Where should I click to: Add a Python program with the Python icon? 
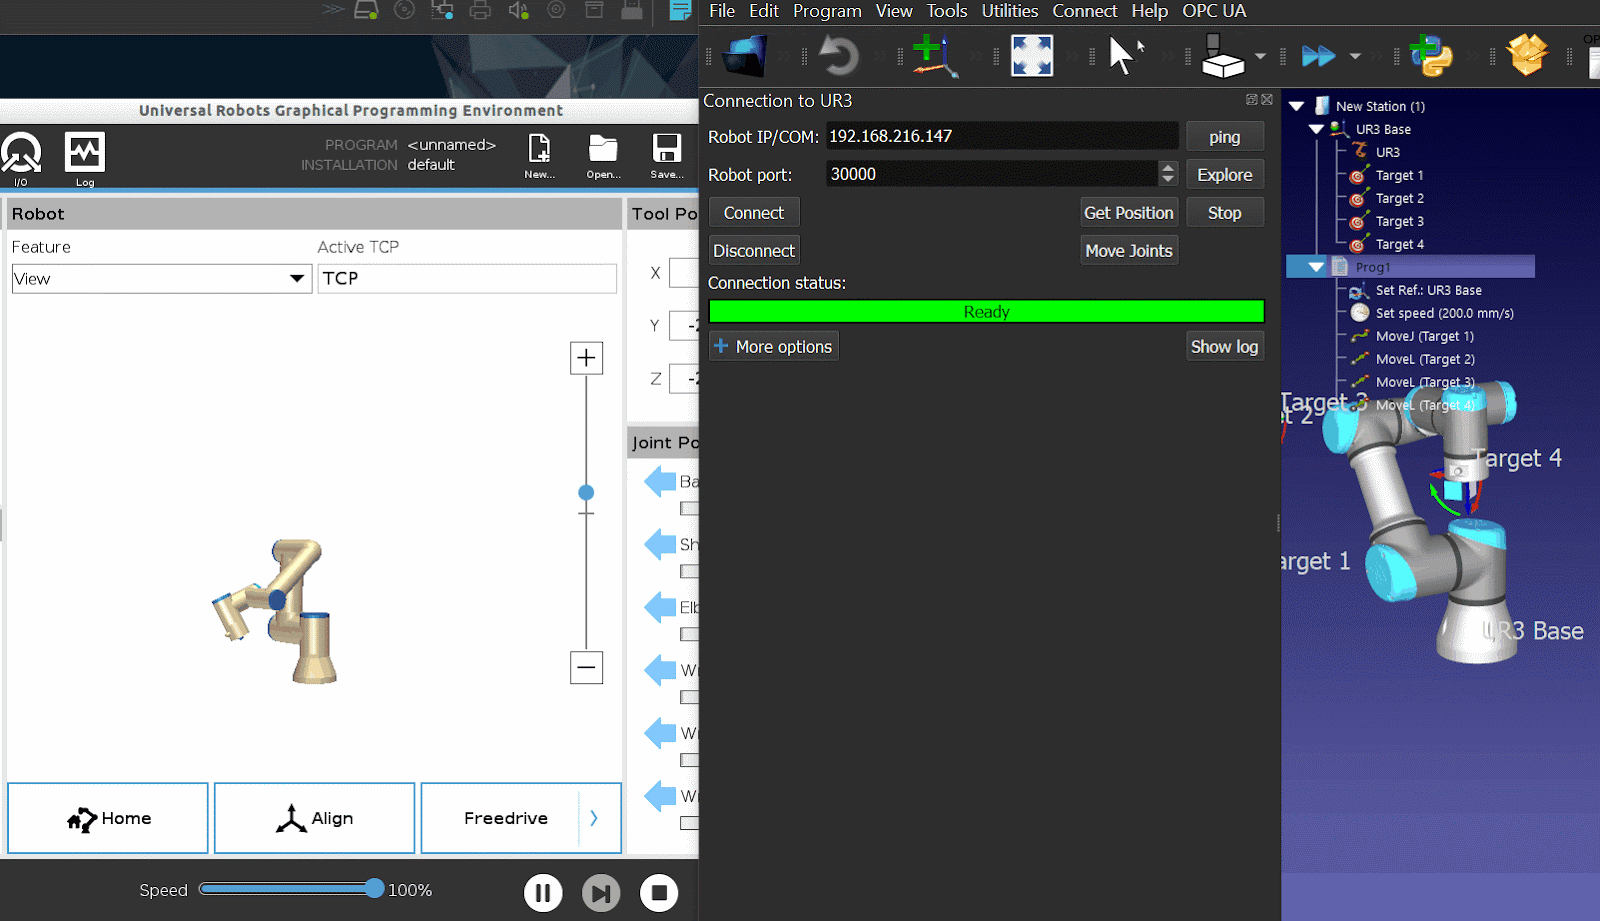point(1431,56)
